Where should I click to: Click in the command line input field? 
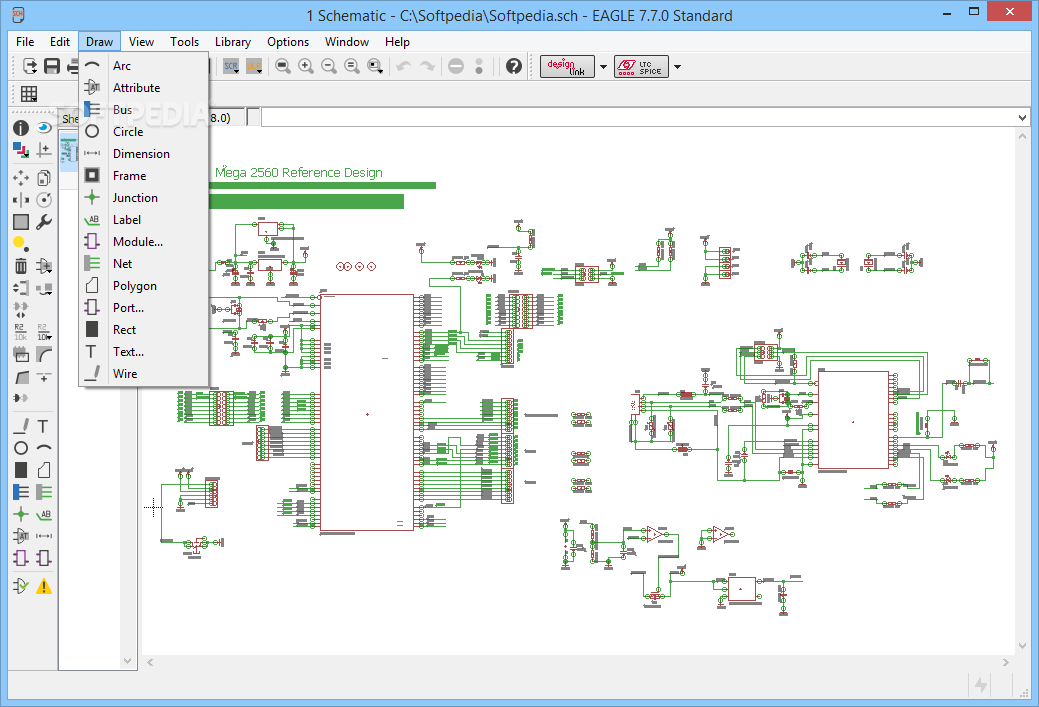[639, 118]
